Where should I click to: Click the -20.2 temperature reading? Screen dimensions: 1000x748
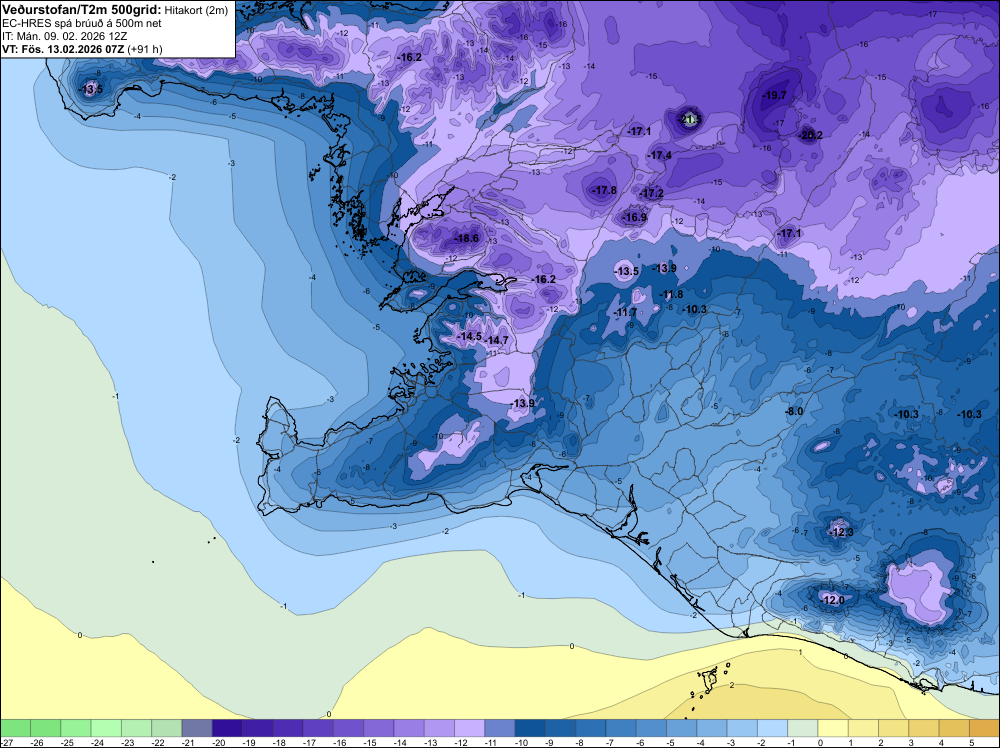tap(811, 135)
